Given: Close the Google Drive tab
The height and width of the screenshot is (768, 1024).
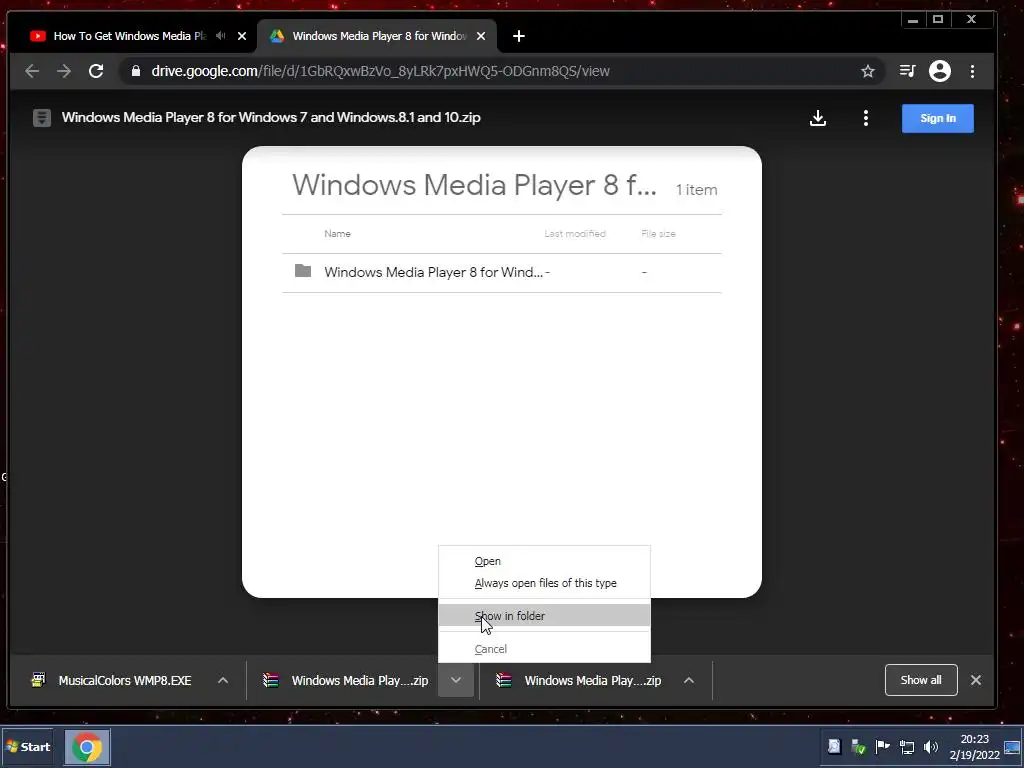Looking at the screenshot, I should click(481, 36).
